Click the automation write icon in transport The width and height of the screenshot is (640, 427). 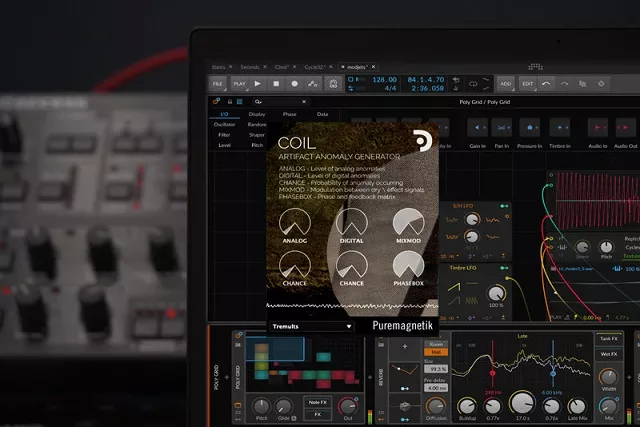[313, 84]
